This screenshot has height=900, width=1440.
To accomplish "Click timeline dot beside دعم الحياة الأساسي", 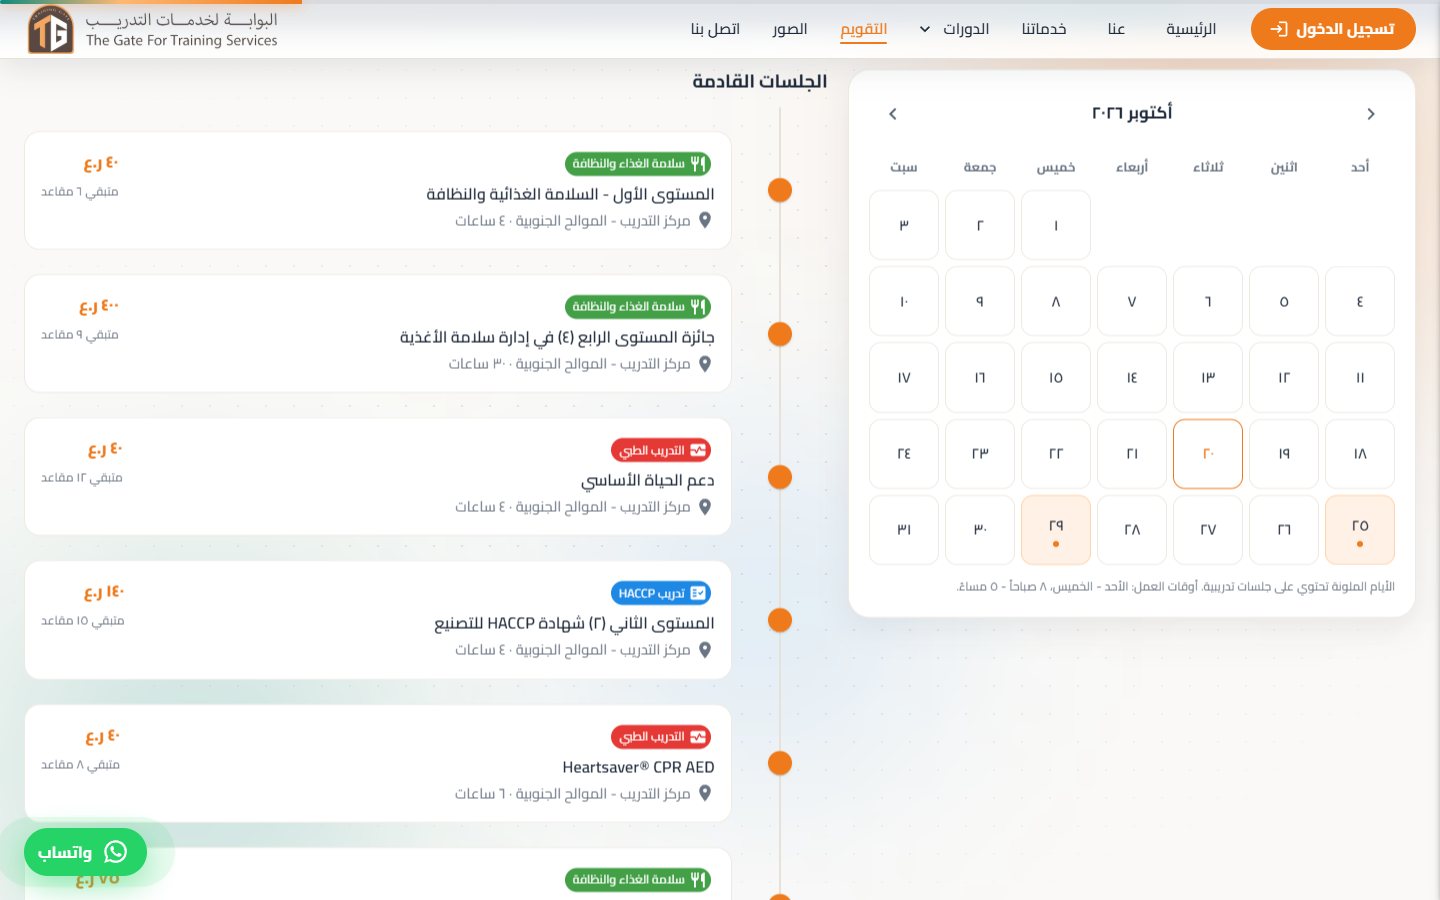I will tap(780, 477).
